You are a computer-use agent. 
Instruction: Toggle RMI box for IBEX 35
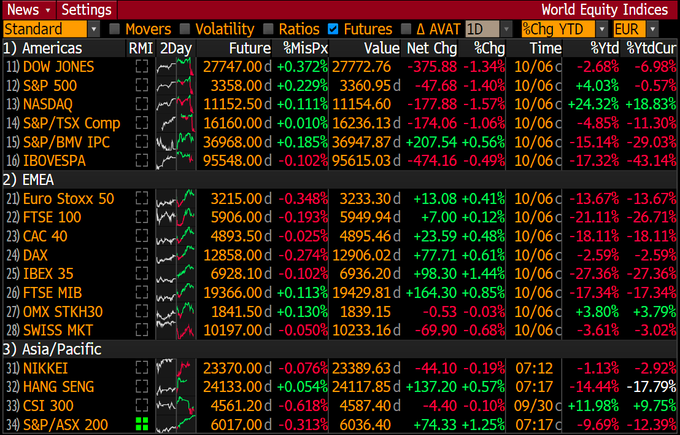click(x=142, y=274)
